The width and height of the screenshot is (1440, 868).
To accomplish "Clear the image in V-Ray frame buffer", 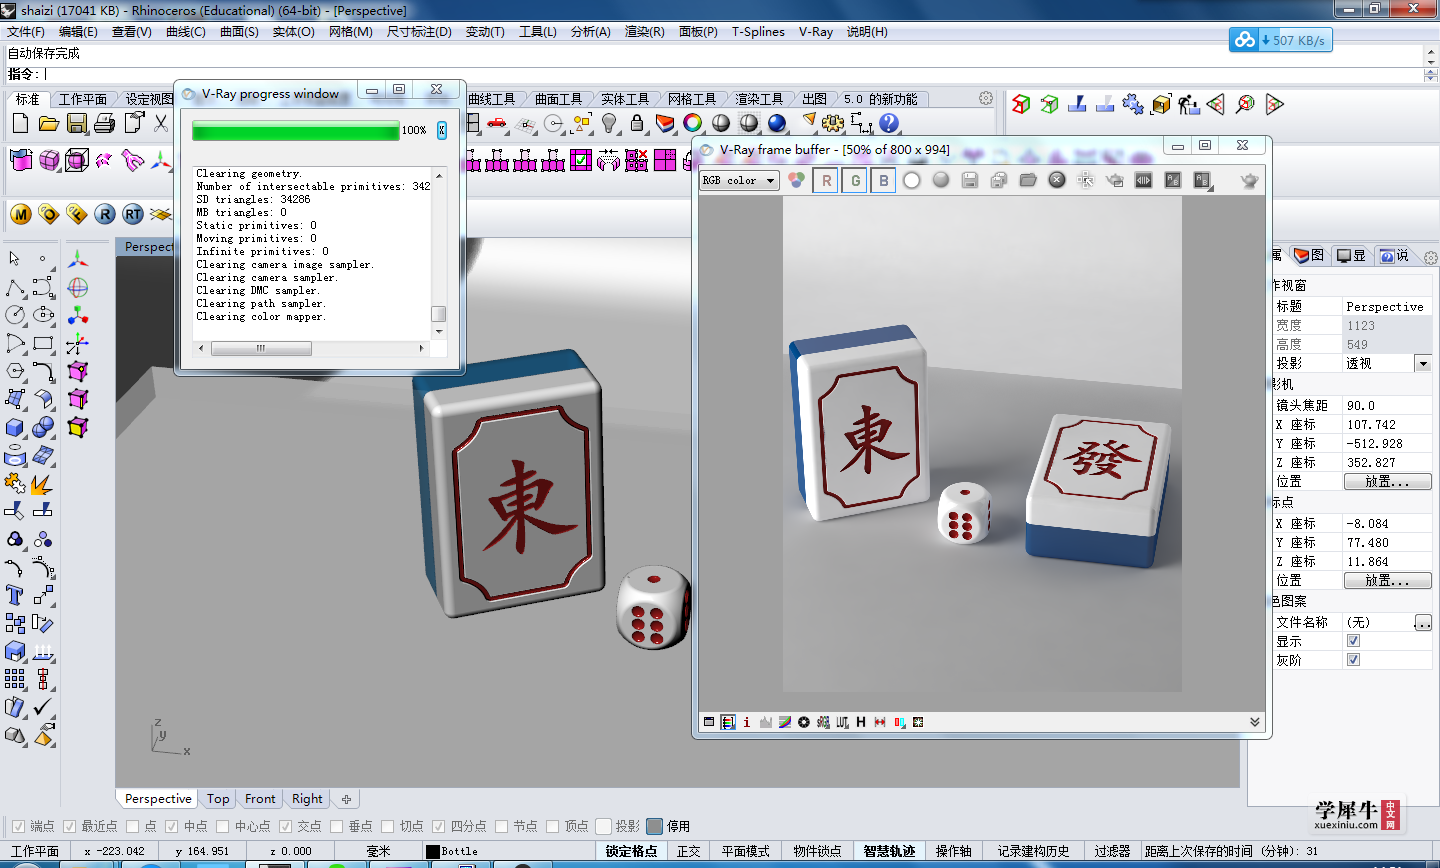I will point(1057,180).
